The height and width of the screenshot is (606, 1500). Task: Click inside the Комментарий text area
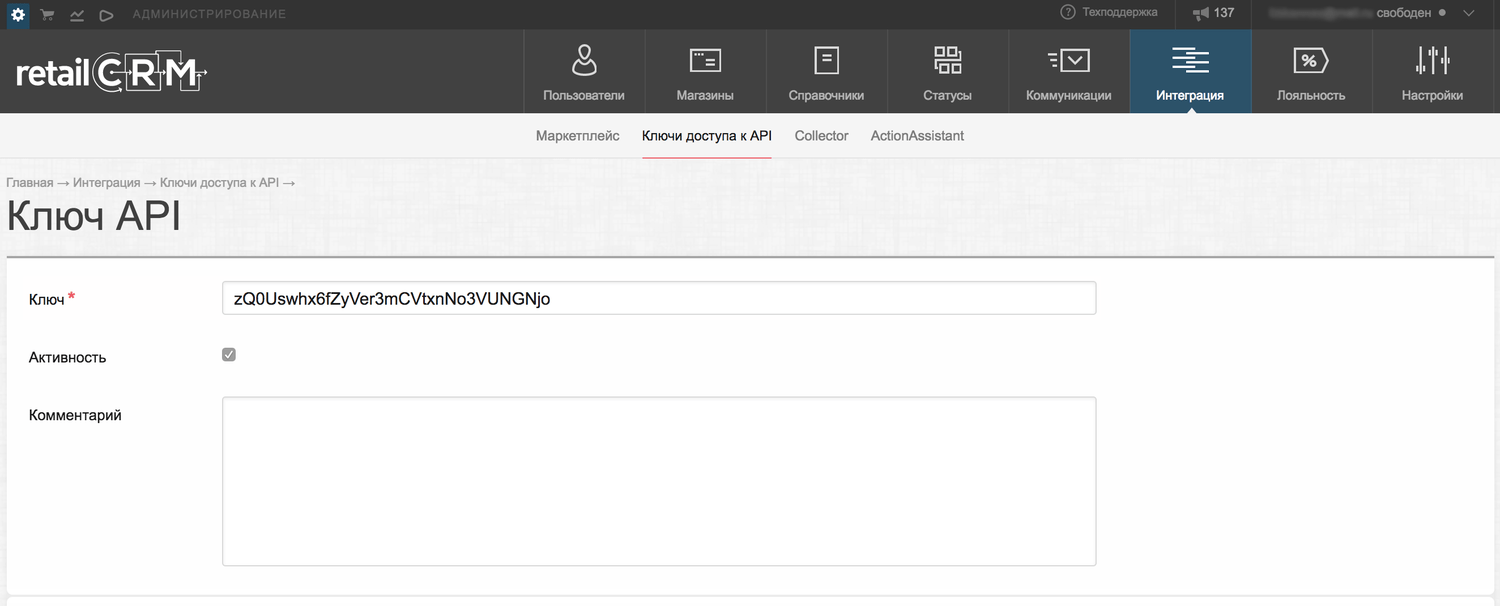(658, 481)
